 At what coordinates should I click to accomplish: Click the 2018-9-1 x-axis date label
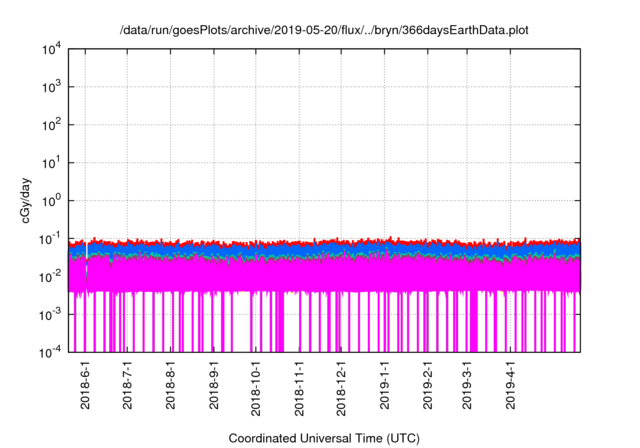[x=213, y=385]
